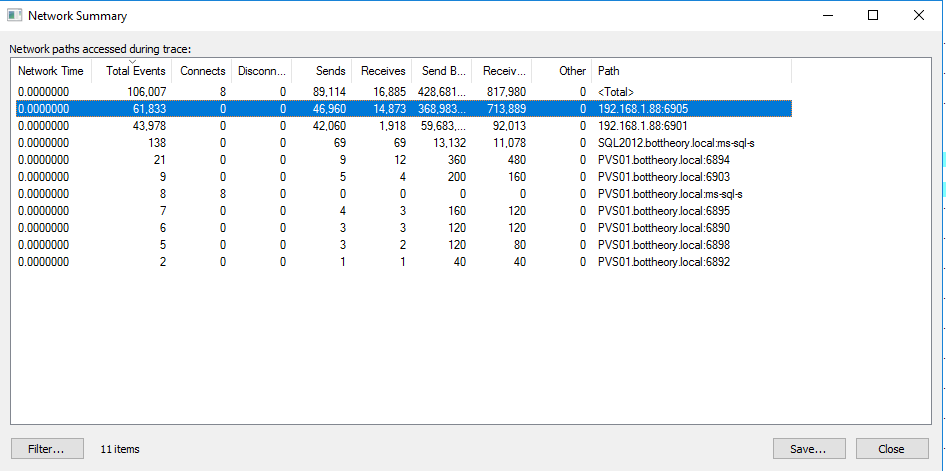Select the <Total> row

[615, 92]
